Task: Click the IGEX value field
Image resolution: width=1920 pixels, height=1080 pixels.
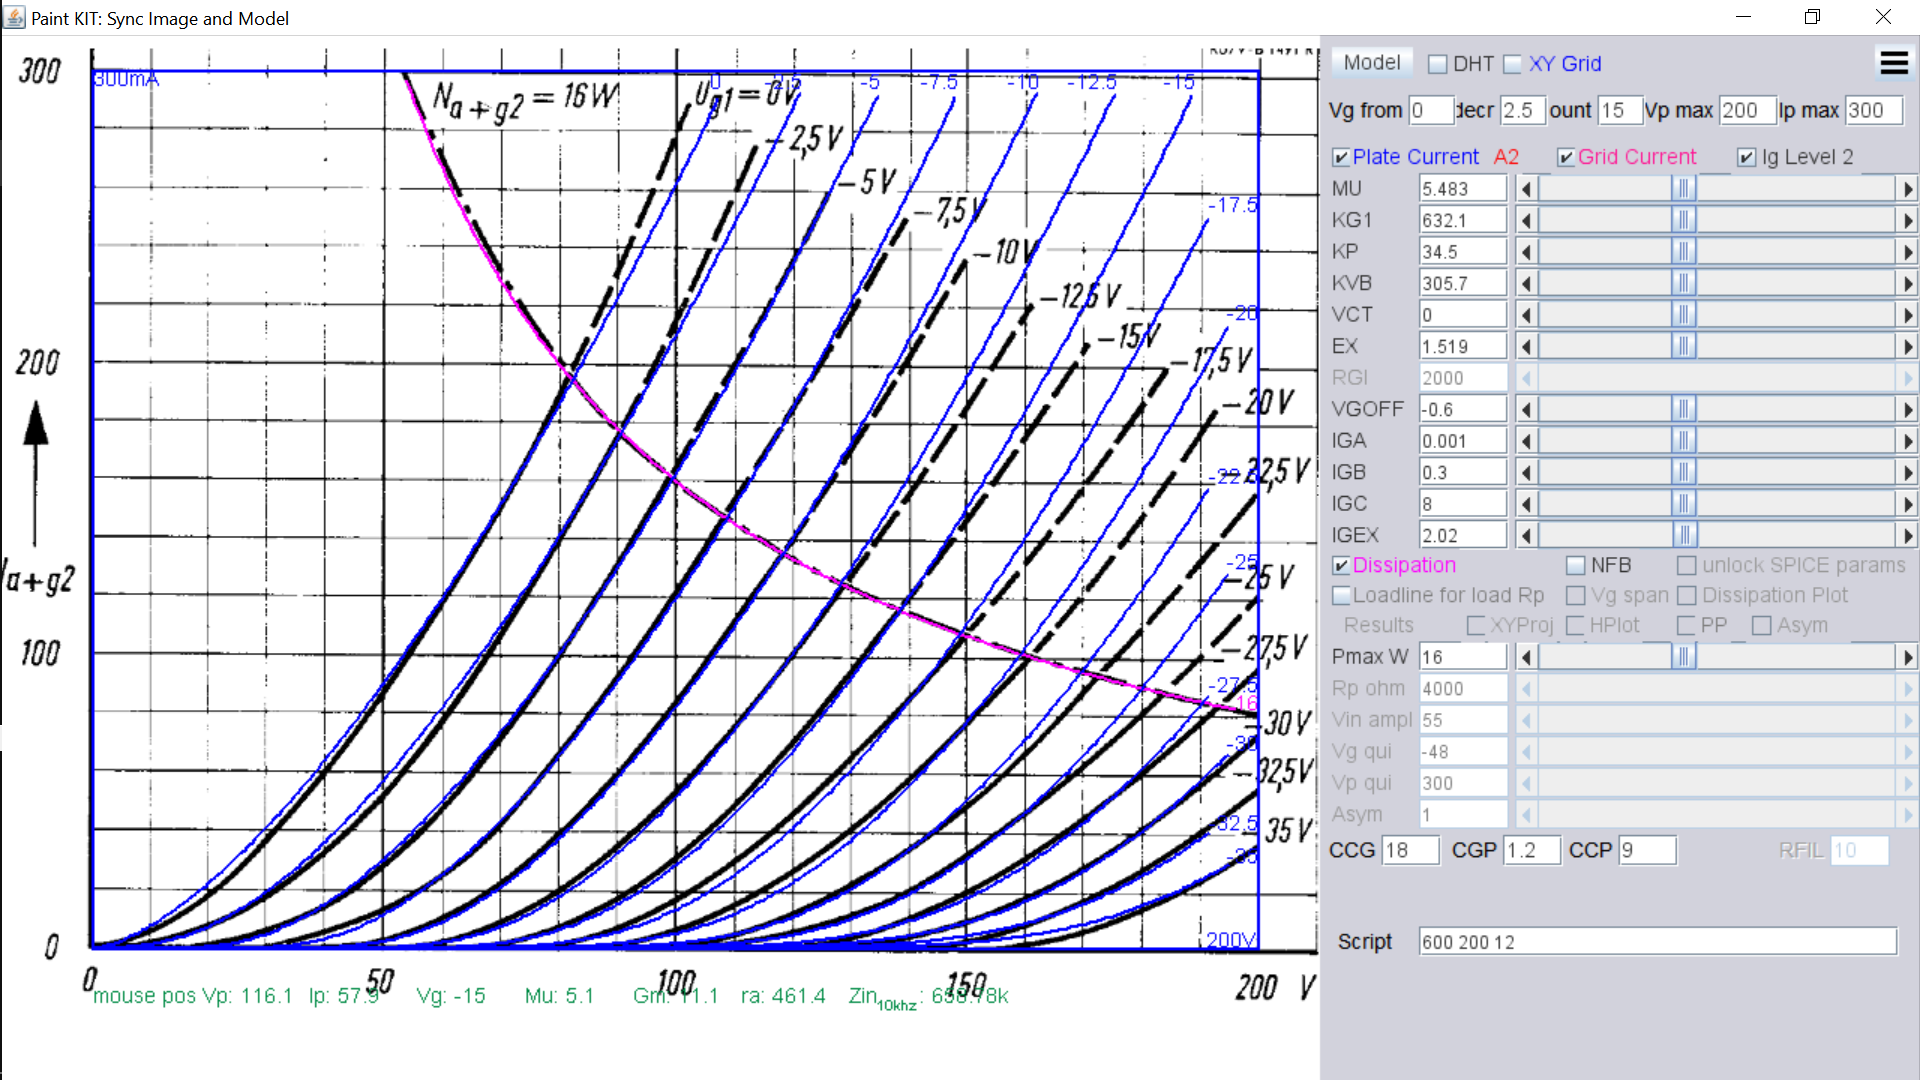Action: click(x=1463, y=535)
